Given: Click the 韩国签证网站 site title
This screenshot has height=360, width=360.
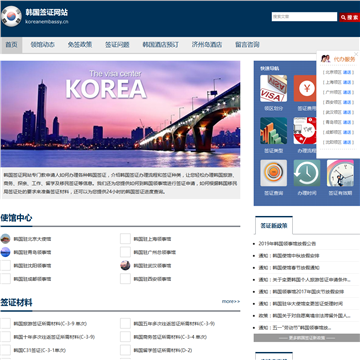Looking at the screenshot, I should click(47, 12).
